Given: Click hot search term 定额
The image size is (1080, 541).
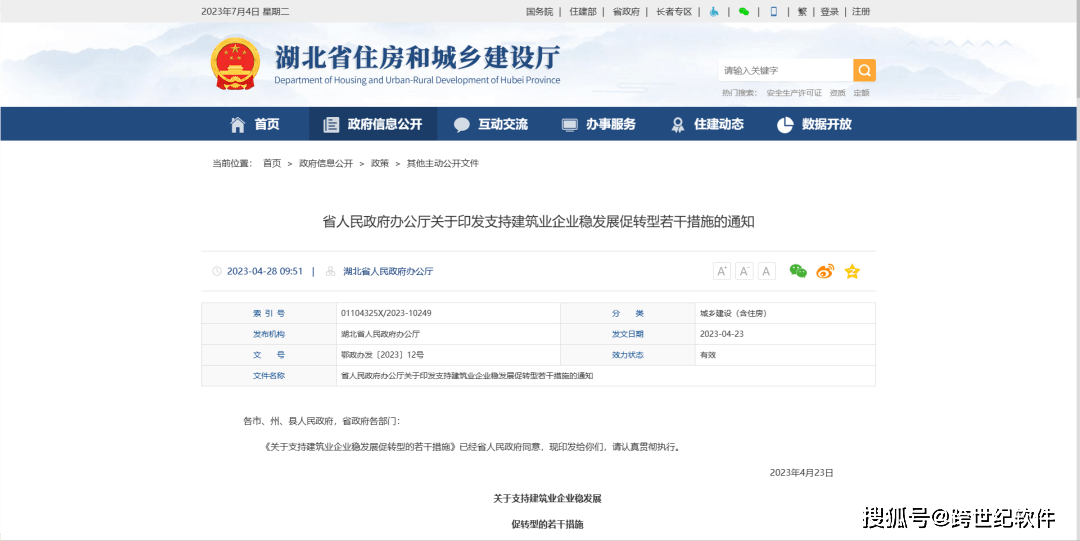Looking at the screenshot, I should click(861, 93).
